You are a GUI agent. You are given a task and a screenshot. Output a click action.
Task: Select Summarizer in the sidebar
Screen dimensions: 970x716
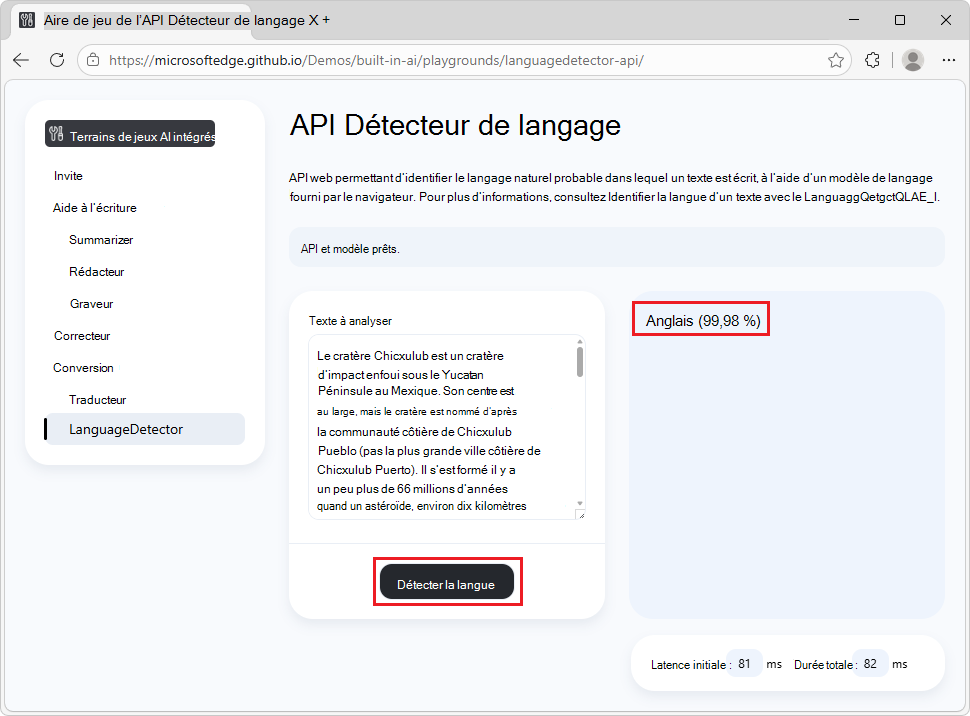coord(101,240)
